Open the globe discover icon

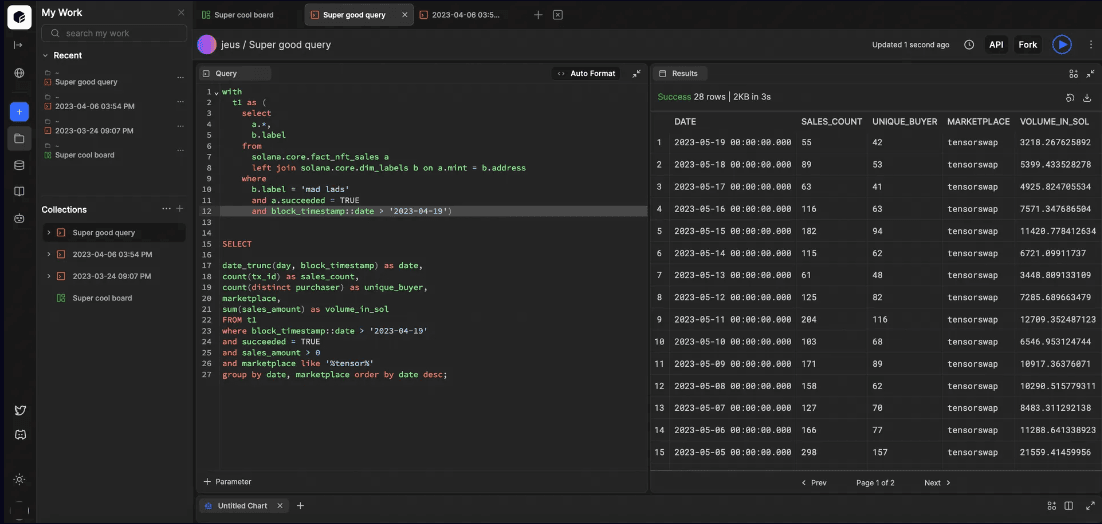point(19,73)
